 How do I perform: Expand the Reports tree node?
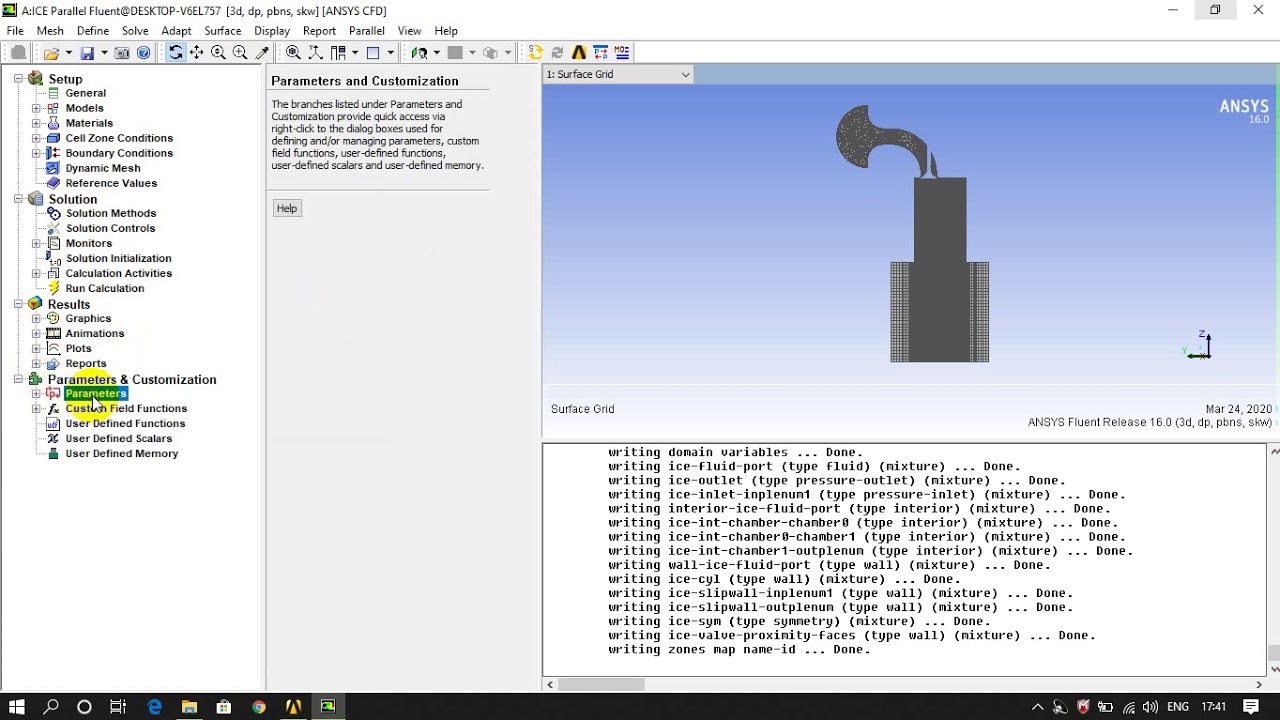pos(36,363)
